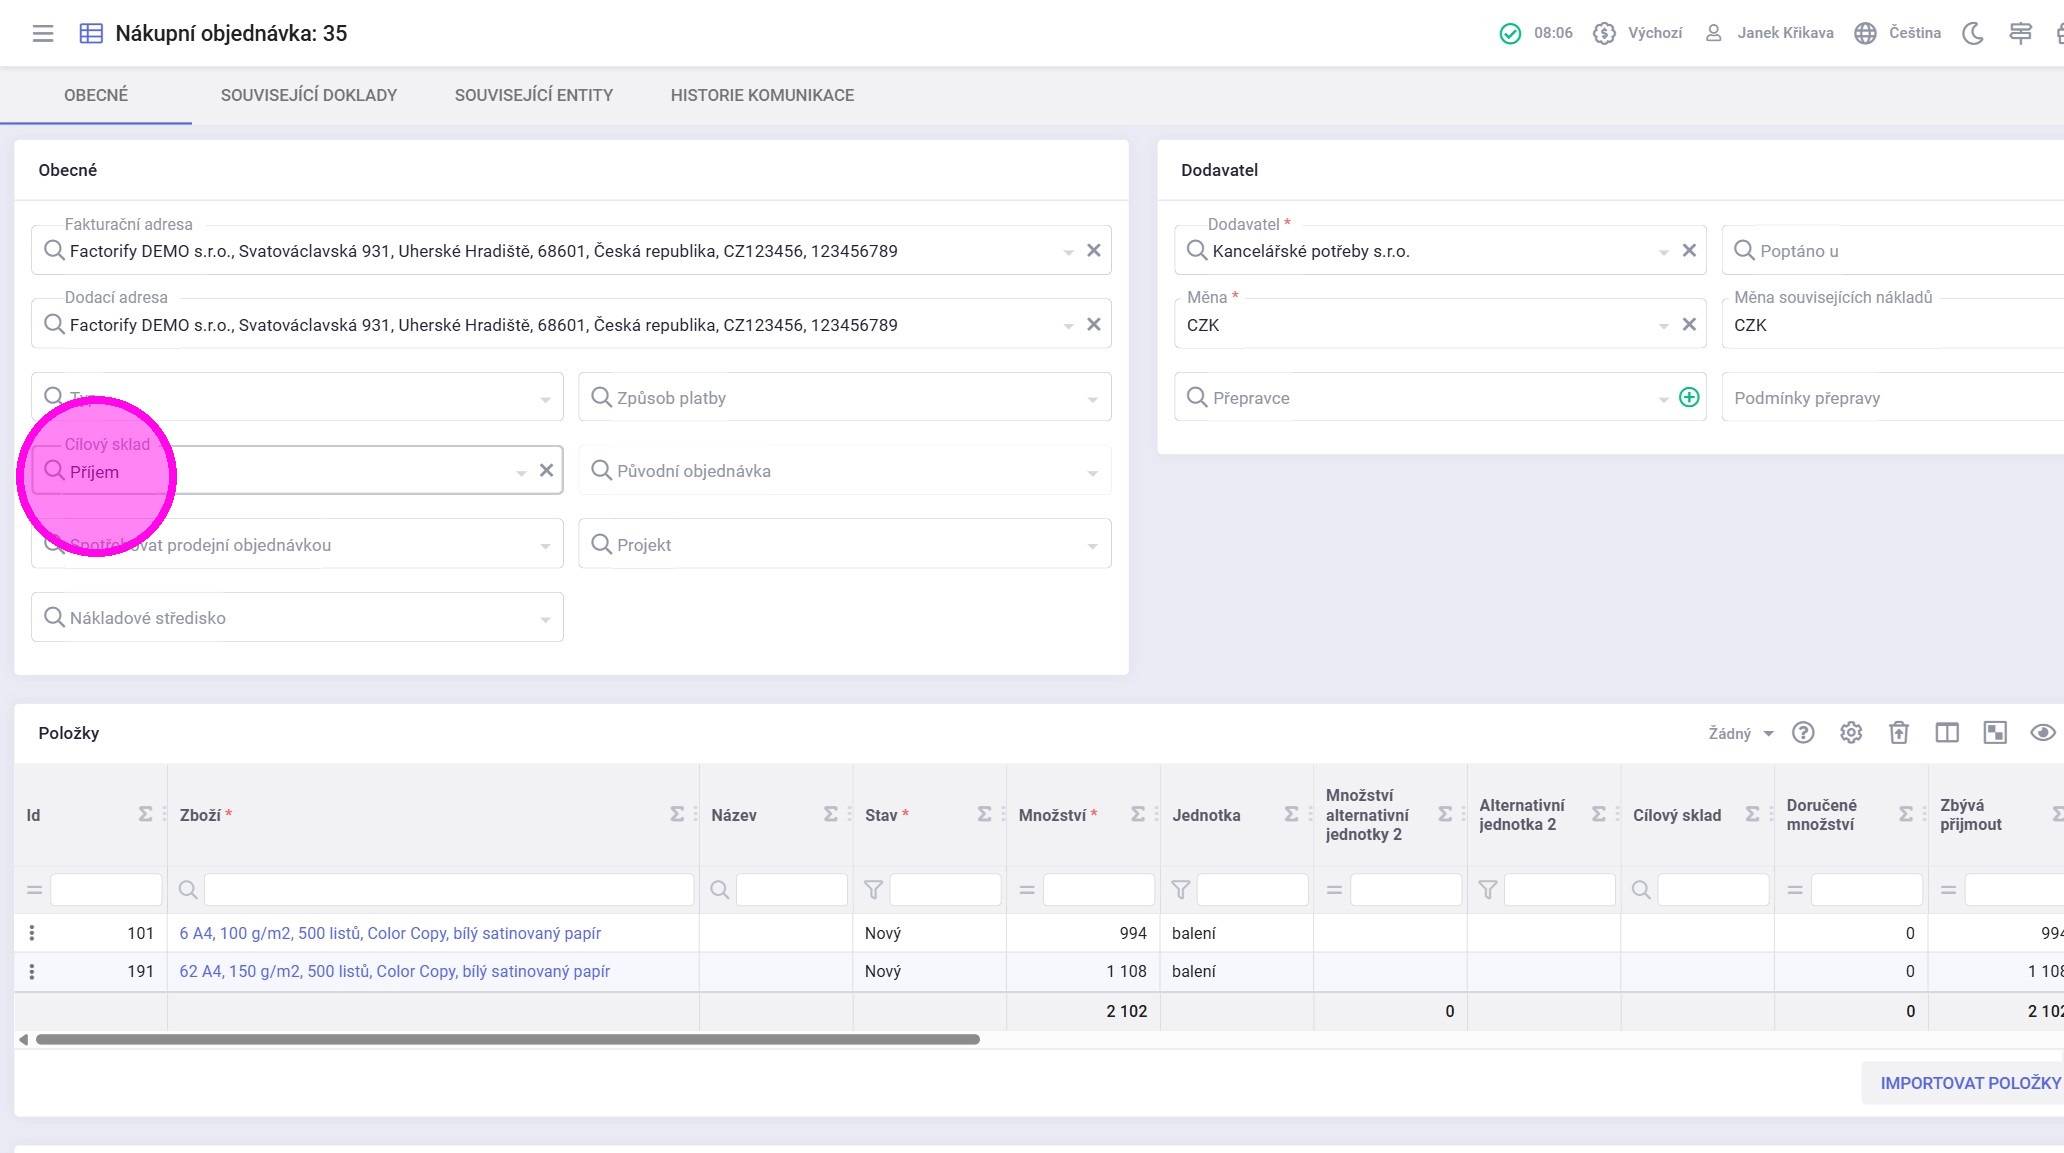
Task: Open the Žádný view selector dropdown
Action: [1741, 733]
